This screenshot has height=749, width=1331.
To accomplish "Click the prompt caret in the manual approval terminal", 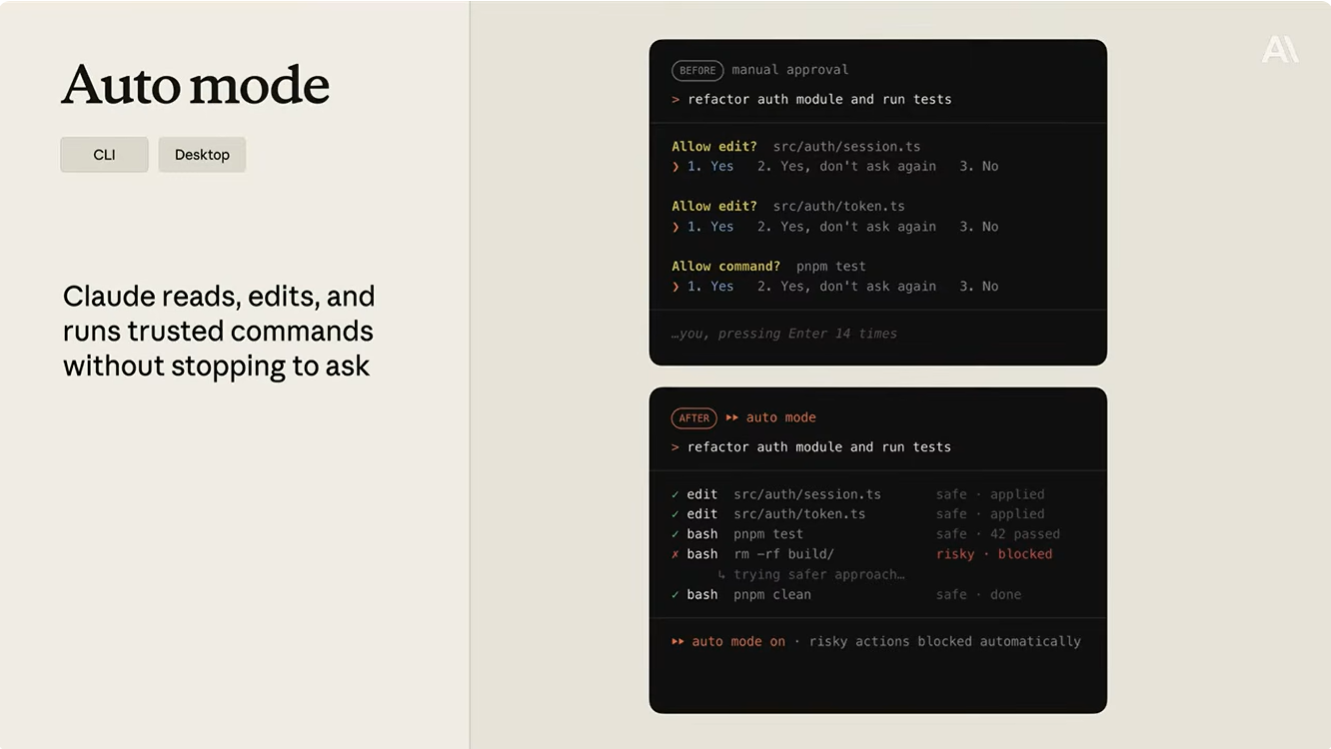I will [676, 100].
